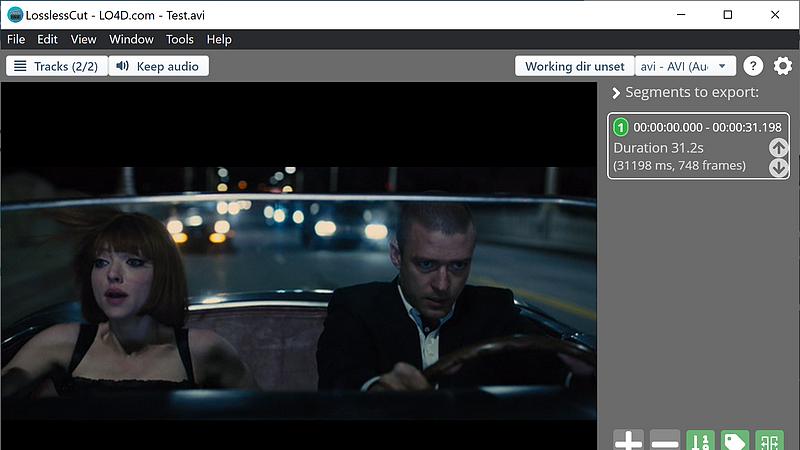Minimize the LosslessCut window
The width and height of the screenshot is (800, 450).
(681, 15)
